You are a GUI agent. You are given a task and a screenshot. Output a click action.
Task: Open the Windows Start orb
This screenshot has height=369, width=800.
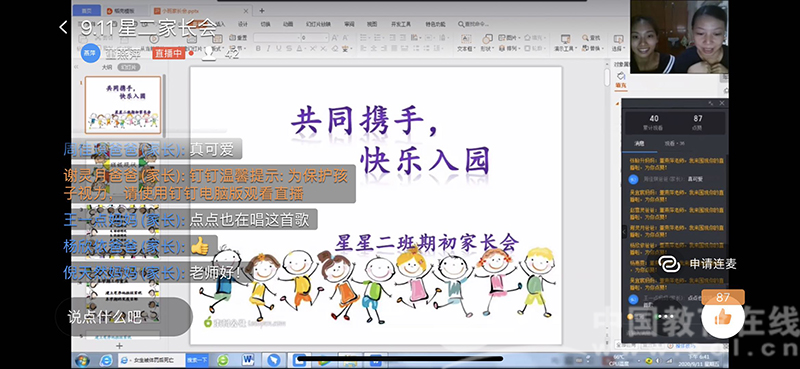point(82,360)
